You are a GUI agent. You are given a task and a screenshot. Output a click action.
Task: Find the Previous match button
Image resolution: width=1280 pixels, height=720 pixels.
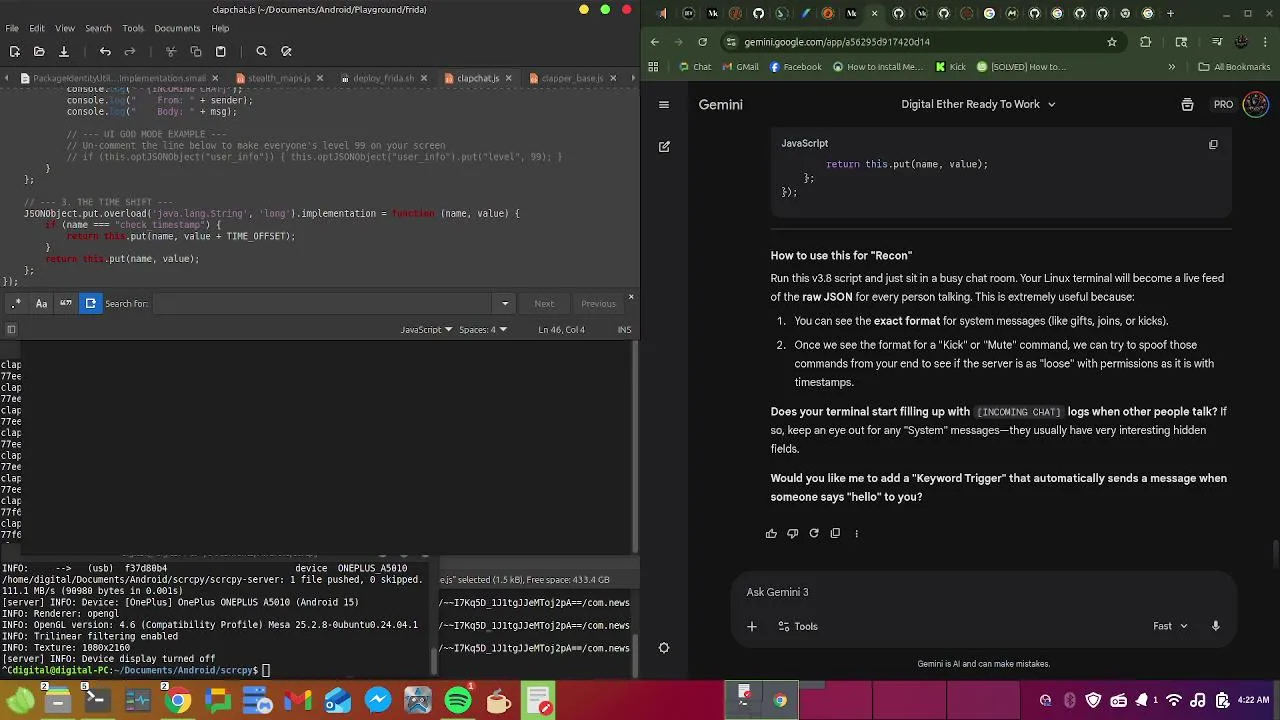coord(598,304)
